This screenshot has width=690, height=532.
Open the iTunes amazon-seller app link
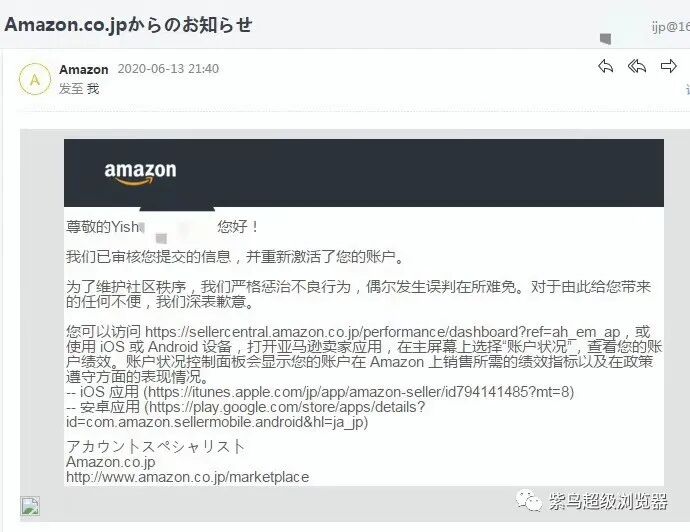pyautogui.click(x=359, y=392)
